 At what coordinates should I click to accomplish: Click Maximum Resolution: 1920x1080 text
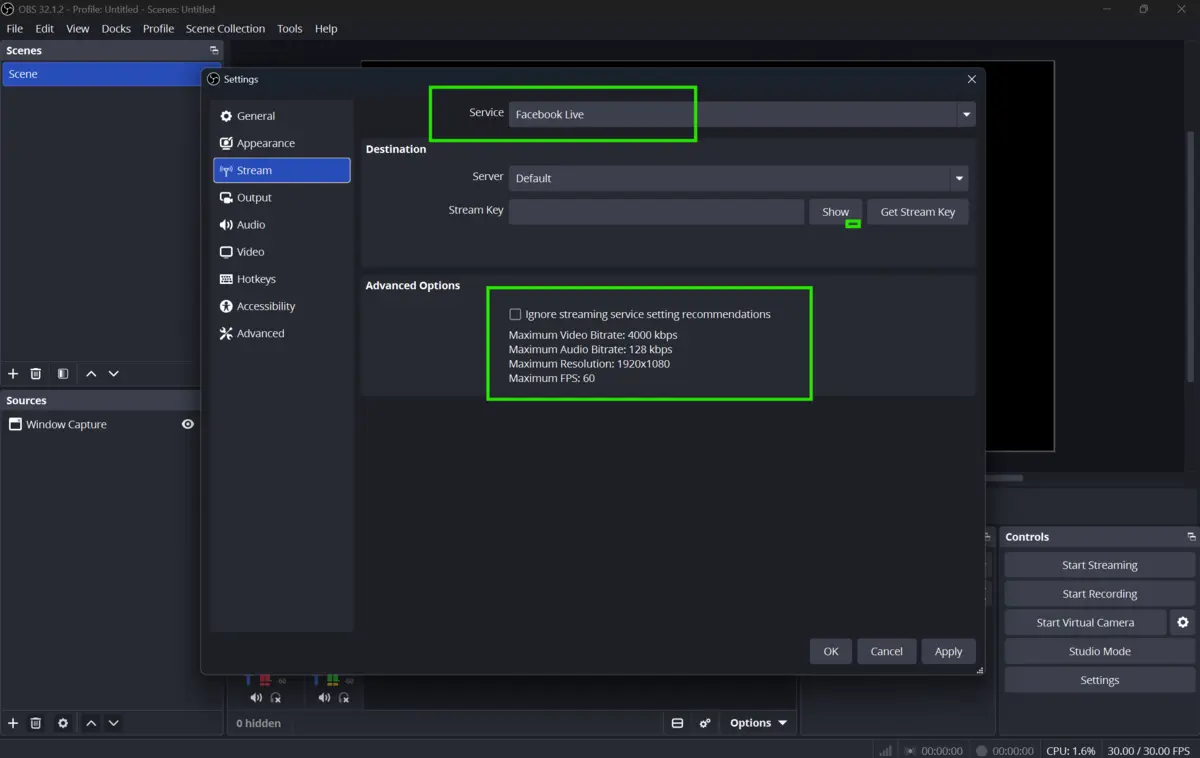click(589, 364)
